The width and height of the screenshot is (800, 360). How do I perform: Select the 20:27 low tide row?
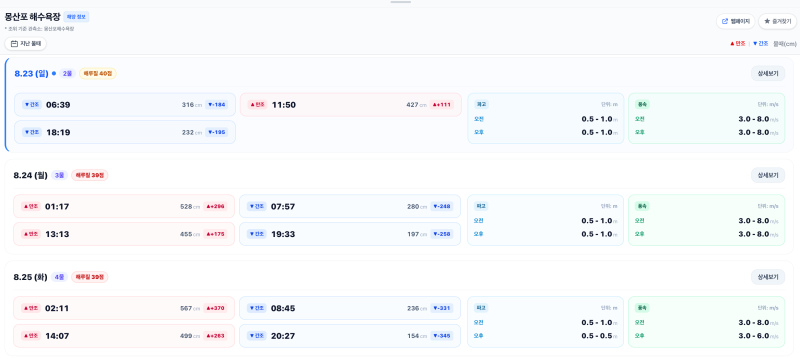pyautogui.click(x=350, y=336)
